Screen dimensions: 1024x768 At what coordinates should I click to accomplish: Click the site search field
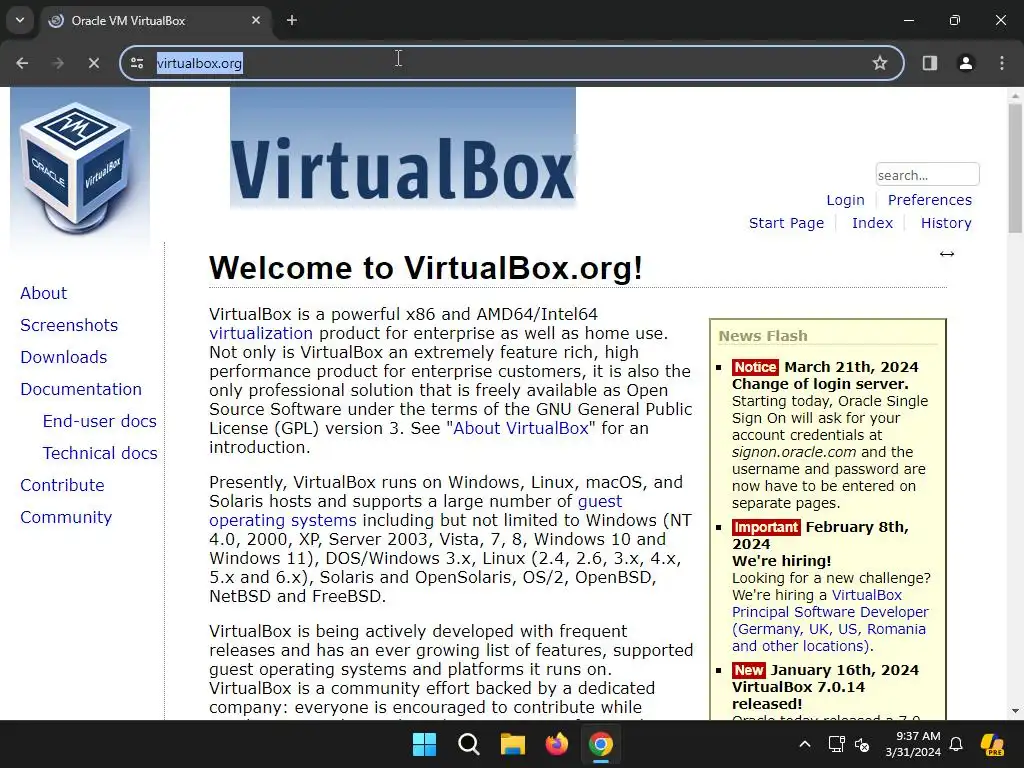point(927,175)
